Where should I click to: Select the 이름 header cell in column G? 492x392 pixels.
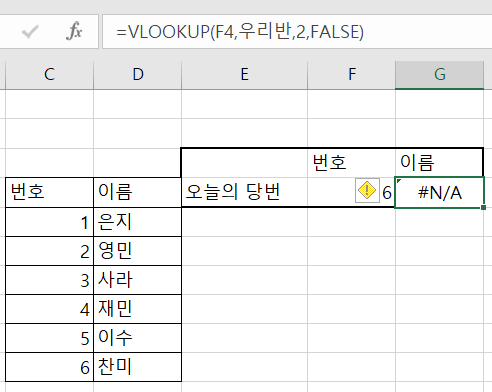pos(439,163)
